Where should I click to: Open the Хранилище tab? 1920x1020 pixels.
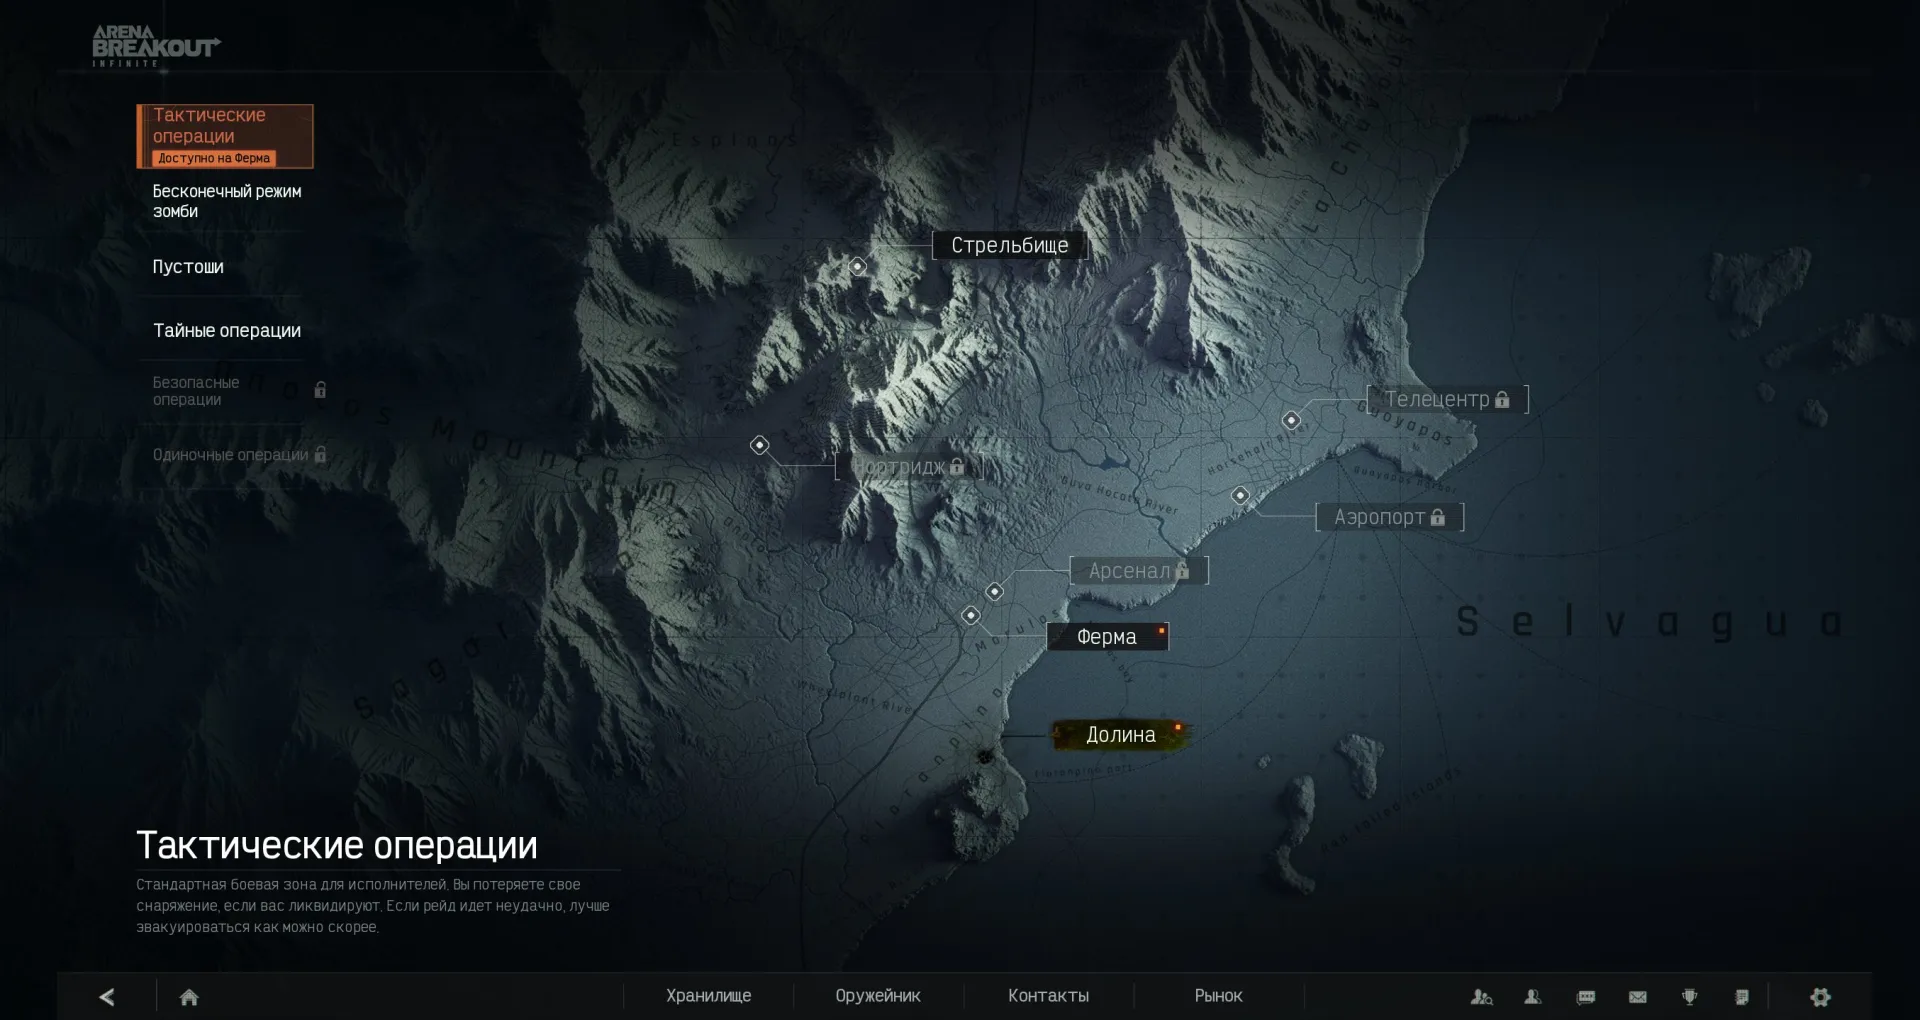tap(709, 996)
